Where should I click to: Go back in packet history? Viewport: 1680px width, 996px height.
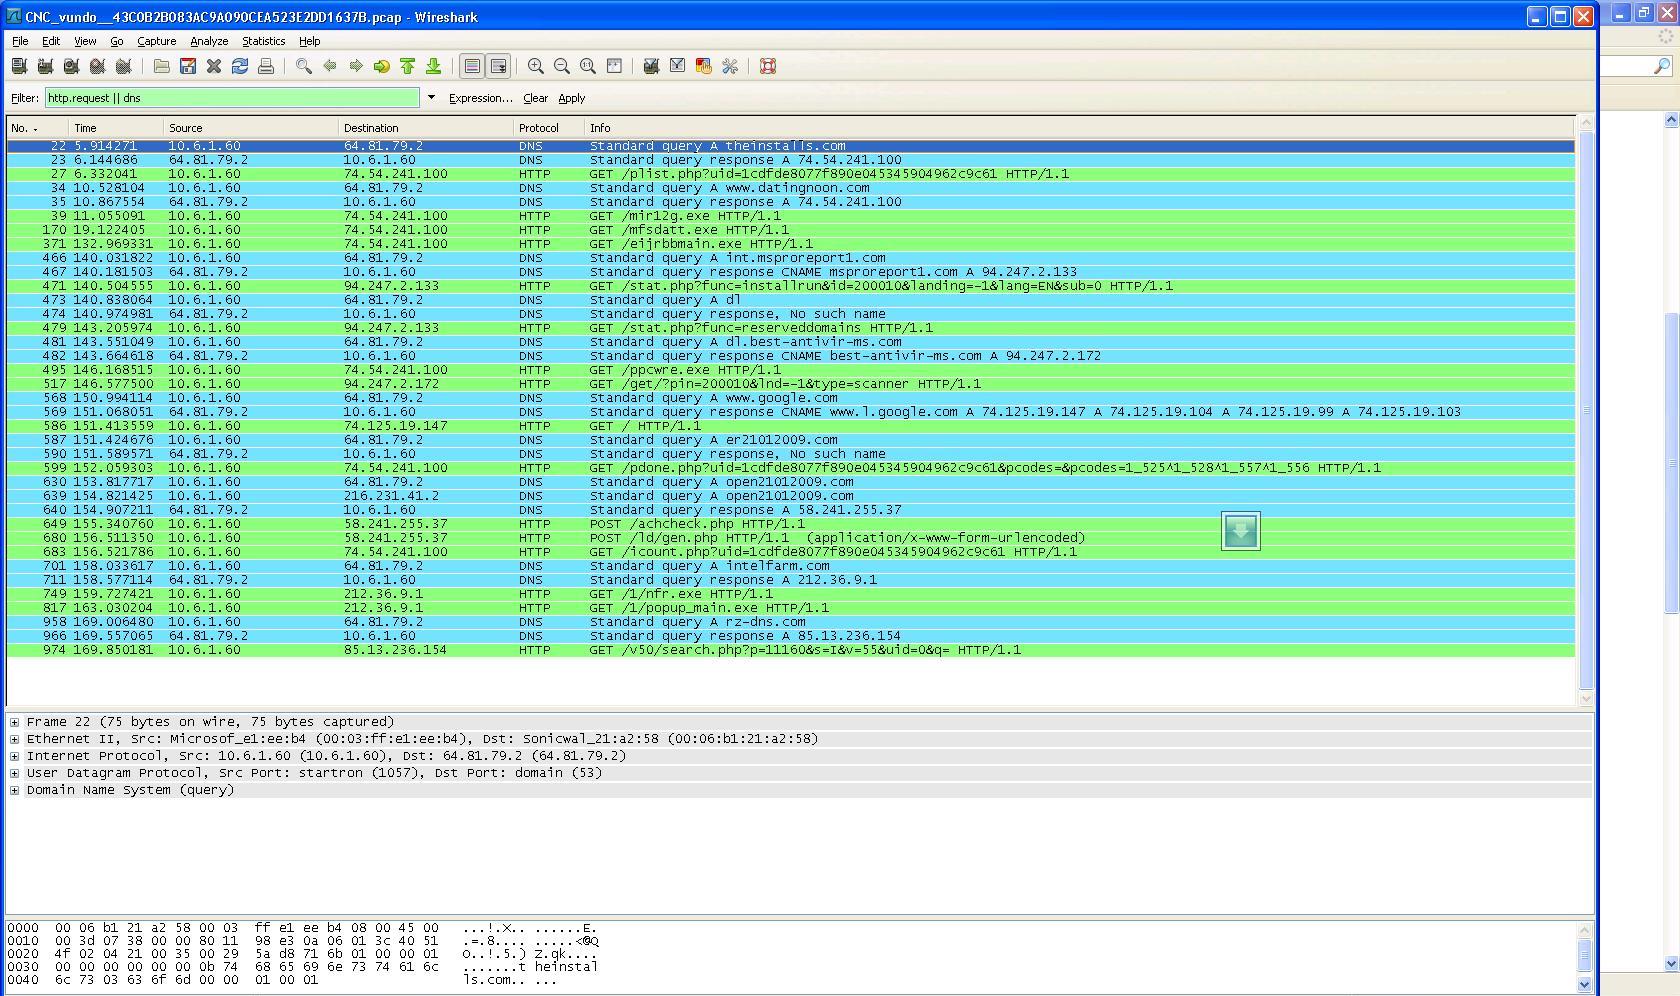(x=329, y=66)
